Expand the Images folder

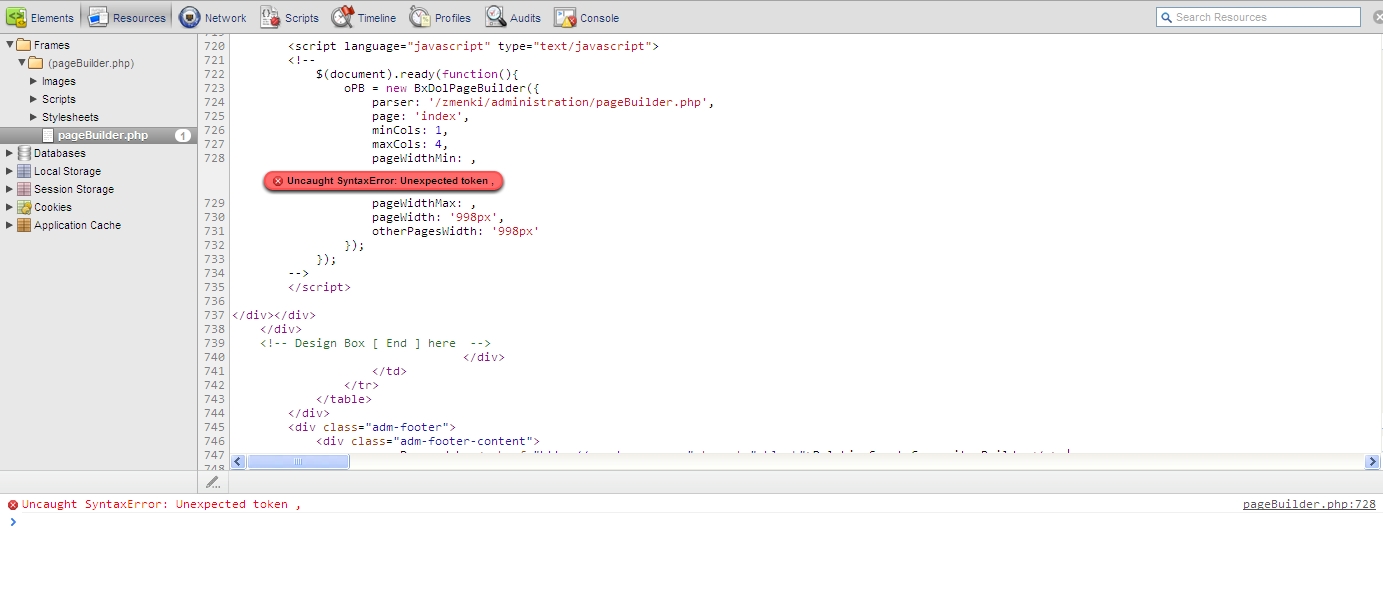point(34,81)
